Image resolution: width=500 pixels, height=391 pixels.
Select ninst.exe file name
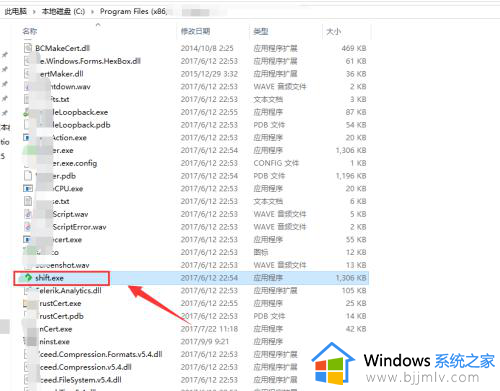[55, 342]
